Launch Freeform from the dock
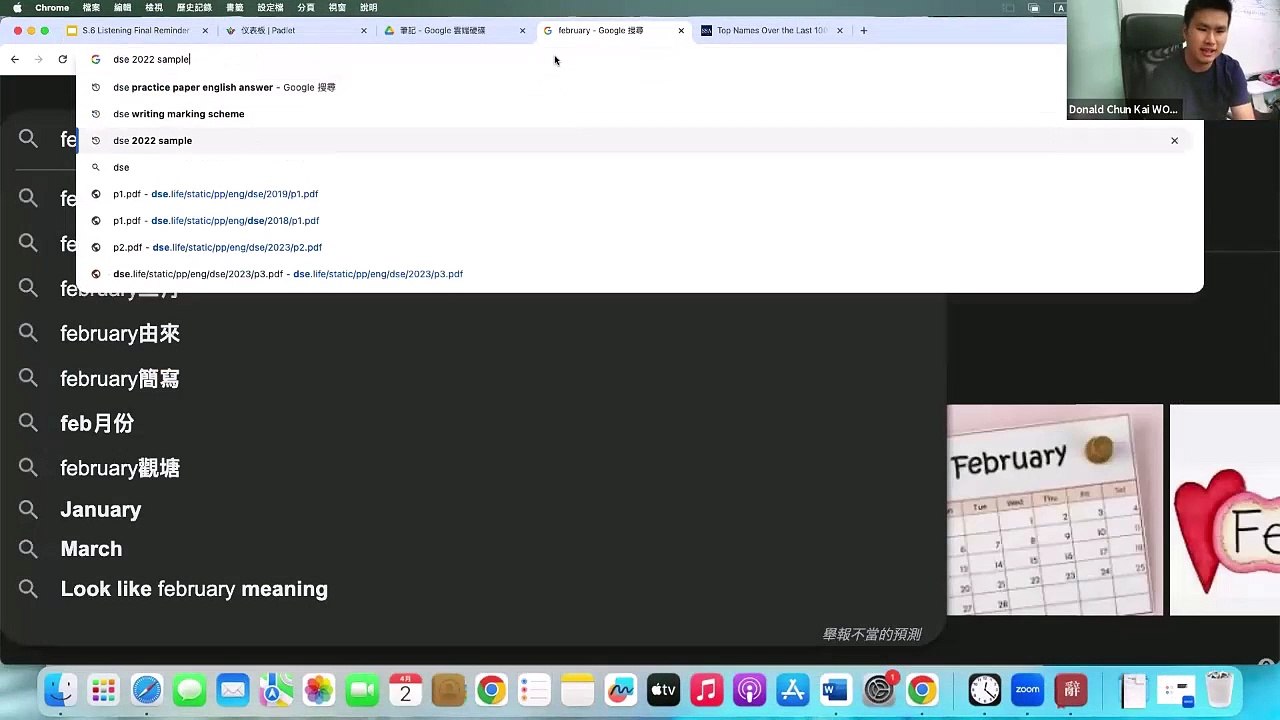This screenshot has width=1280, height=720. [620, 690]
